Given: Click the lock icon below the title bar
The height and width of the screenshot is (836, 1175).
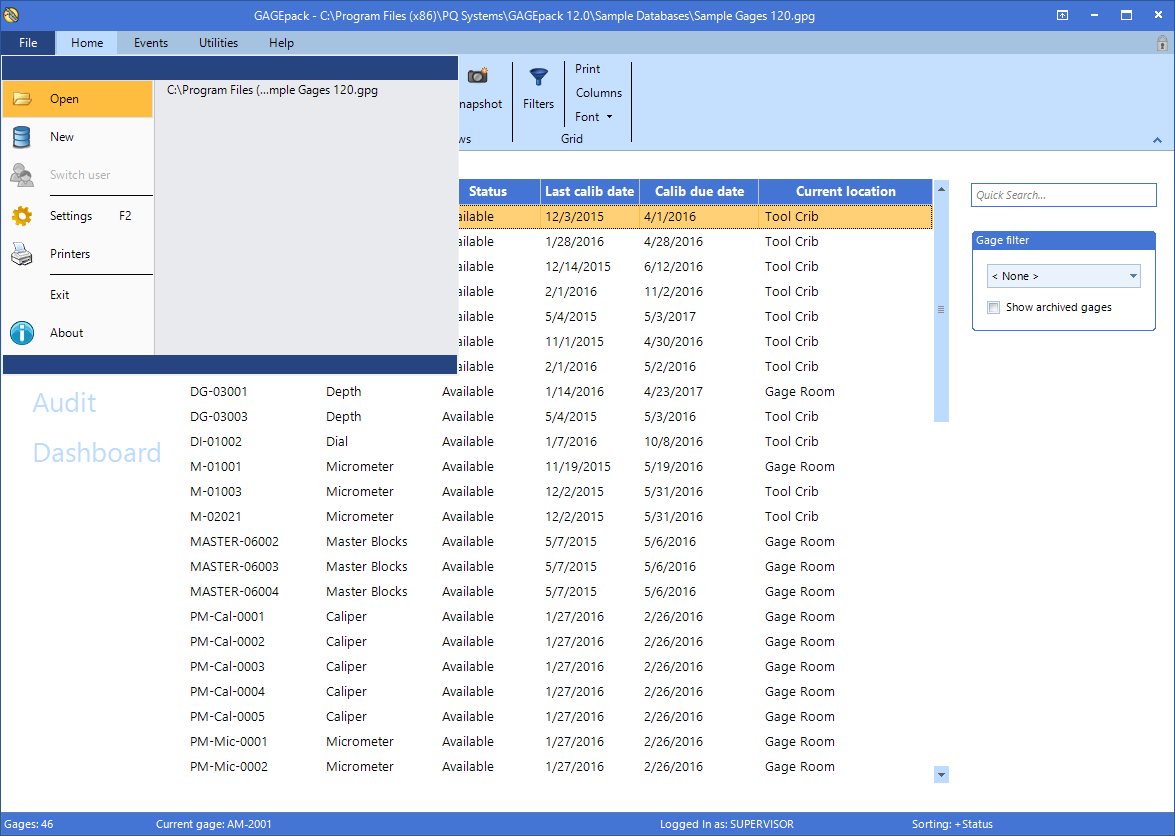Looking at the screenshot, I should [x=1162, y=44].
